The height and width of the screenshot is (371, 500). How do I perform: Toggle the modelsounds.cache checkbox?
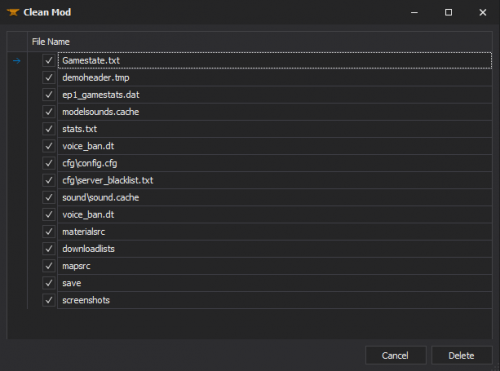click(x=49, y=112)
